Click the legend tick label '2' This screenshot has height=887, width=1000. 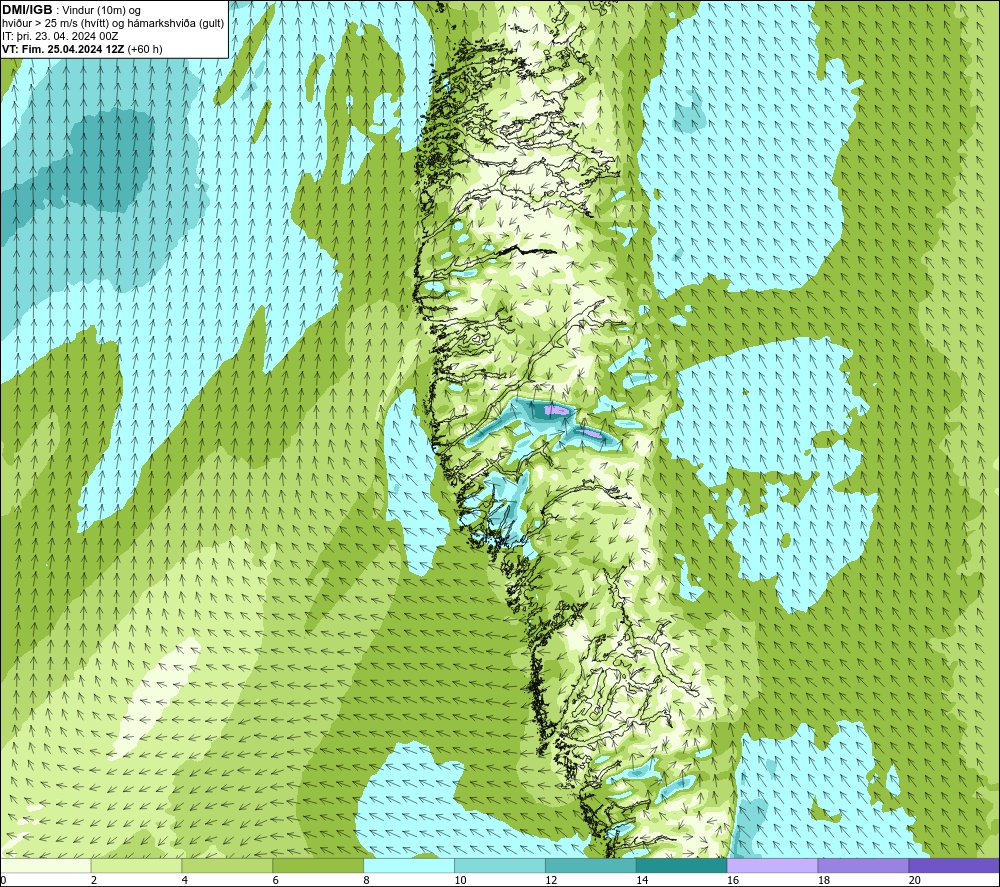pos(94,880)
